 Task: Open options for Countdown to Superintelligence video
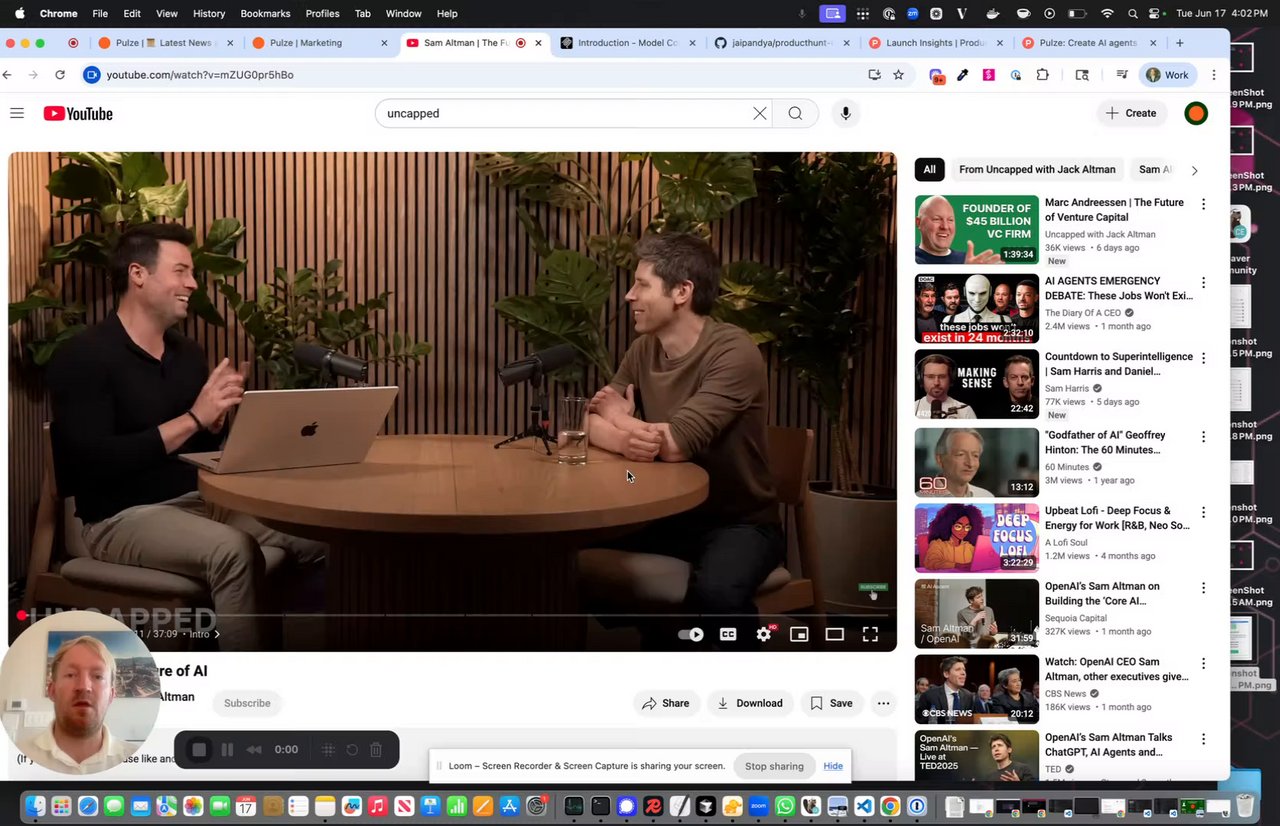pos(1203,358)
